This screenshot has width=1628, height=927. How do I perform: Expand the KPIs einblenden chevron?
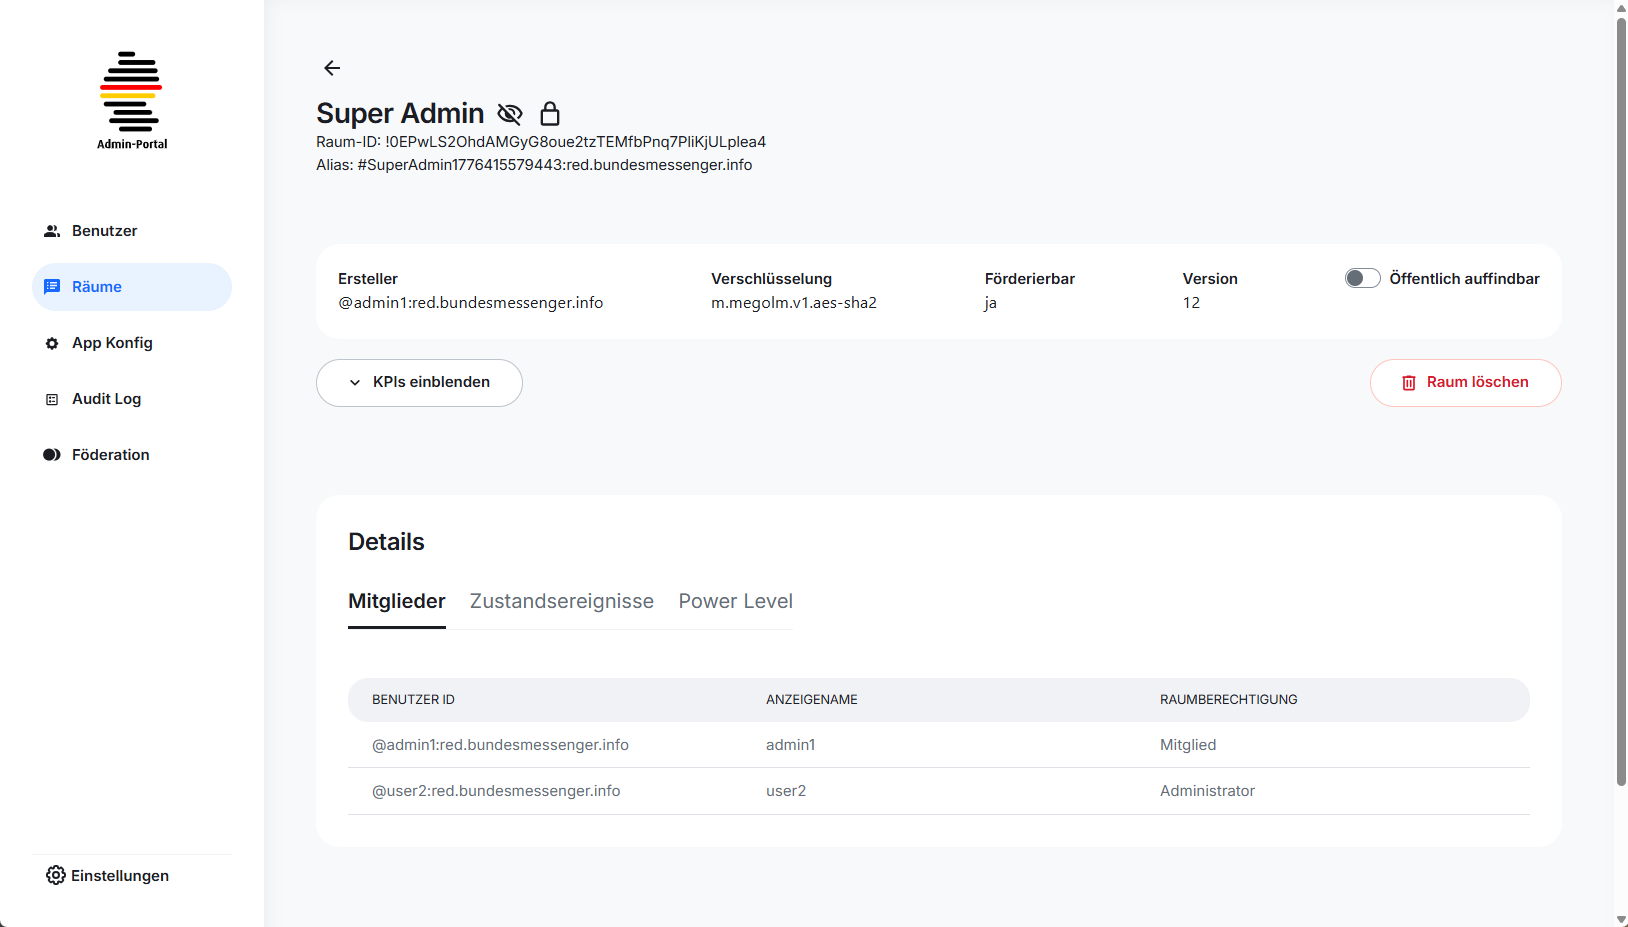coord(355,383)
